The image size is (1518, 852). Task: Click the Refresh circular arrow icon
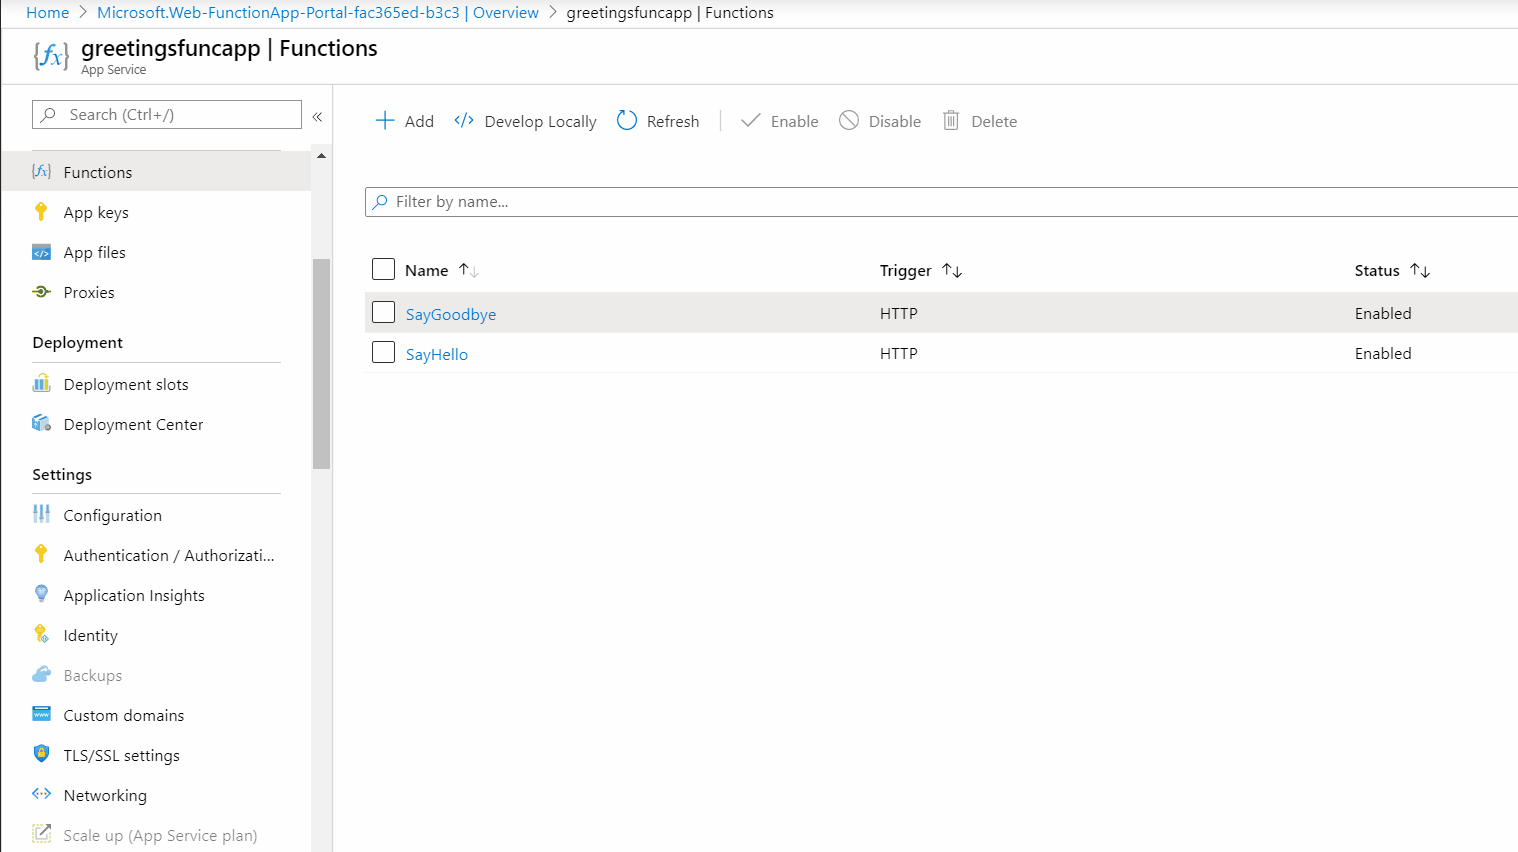[x=627, y=121]
